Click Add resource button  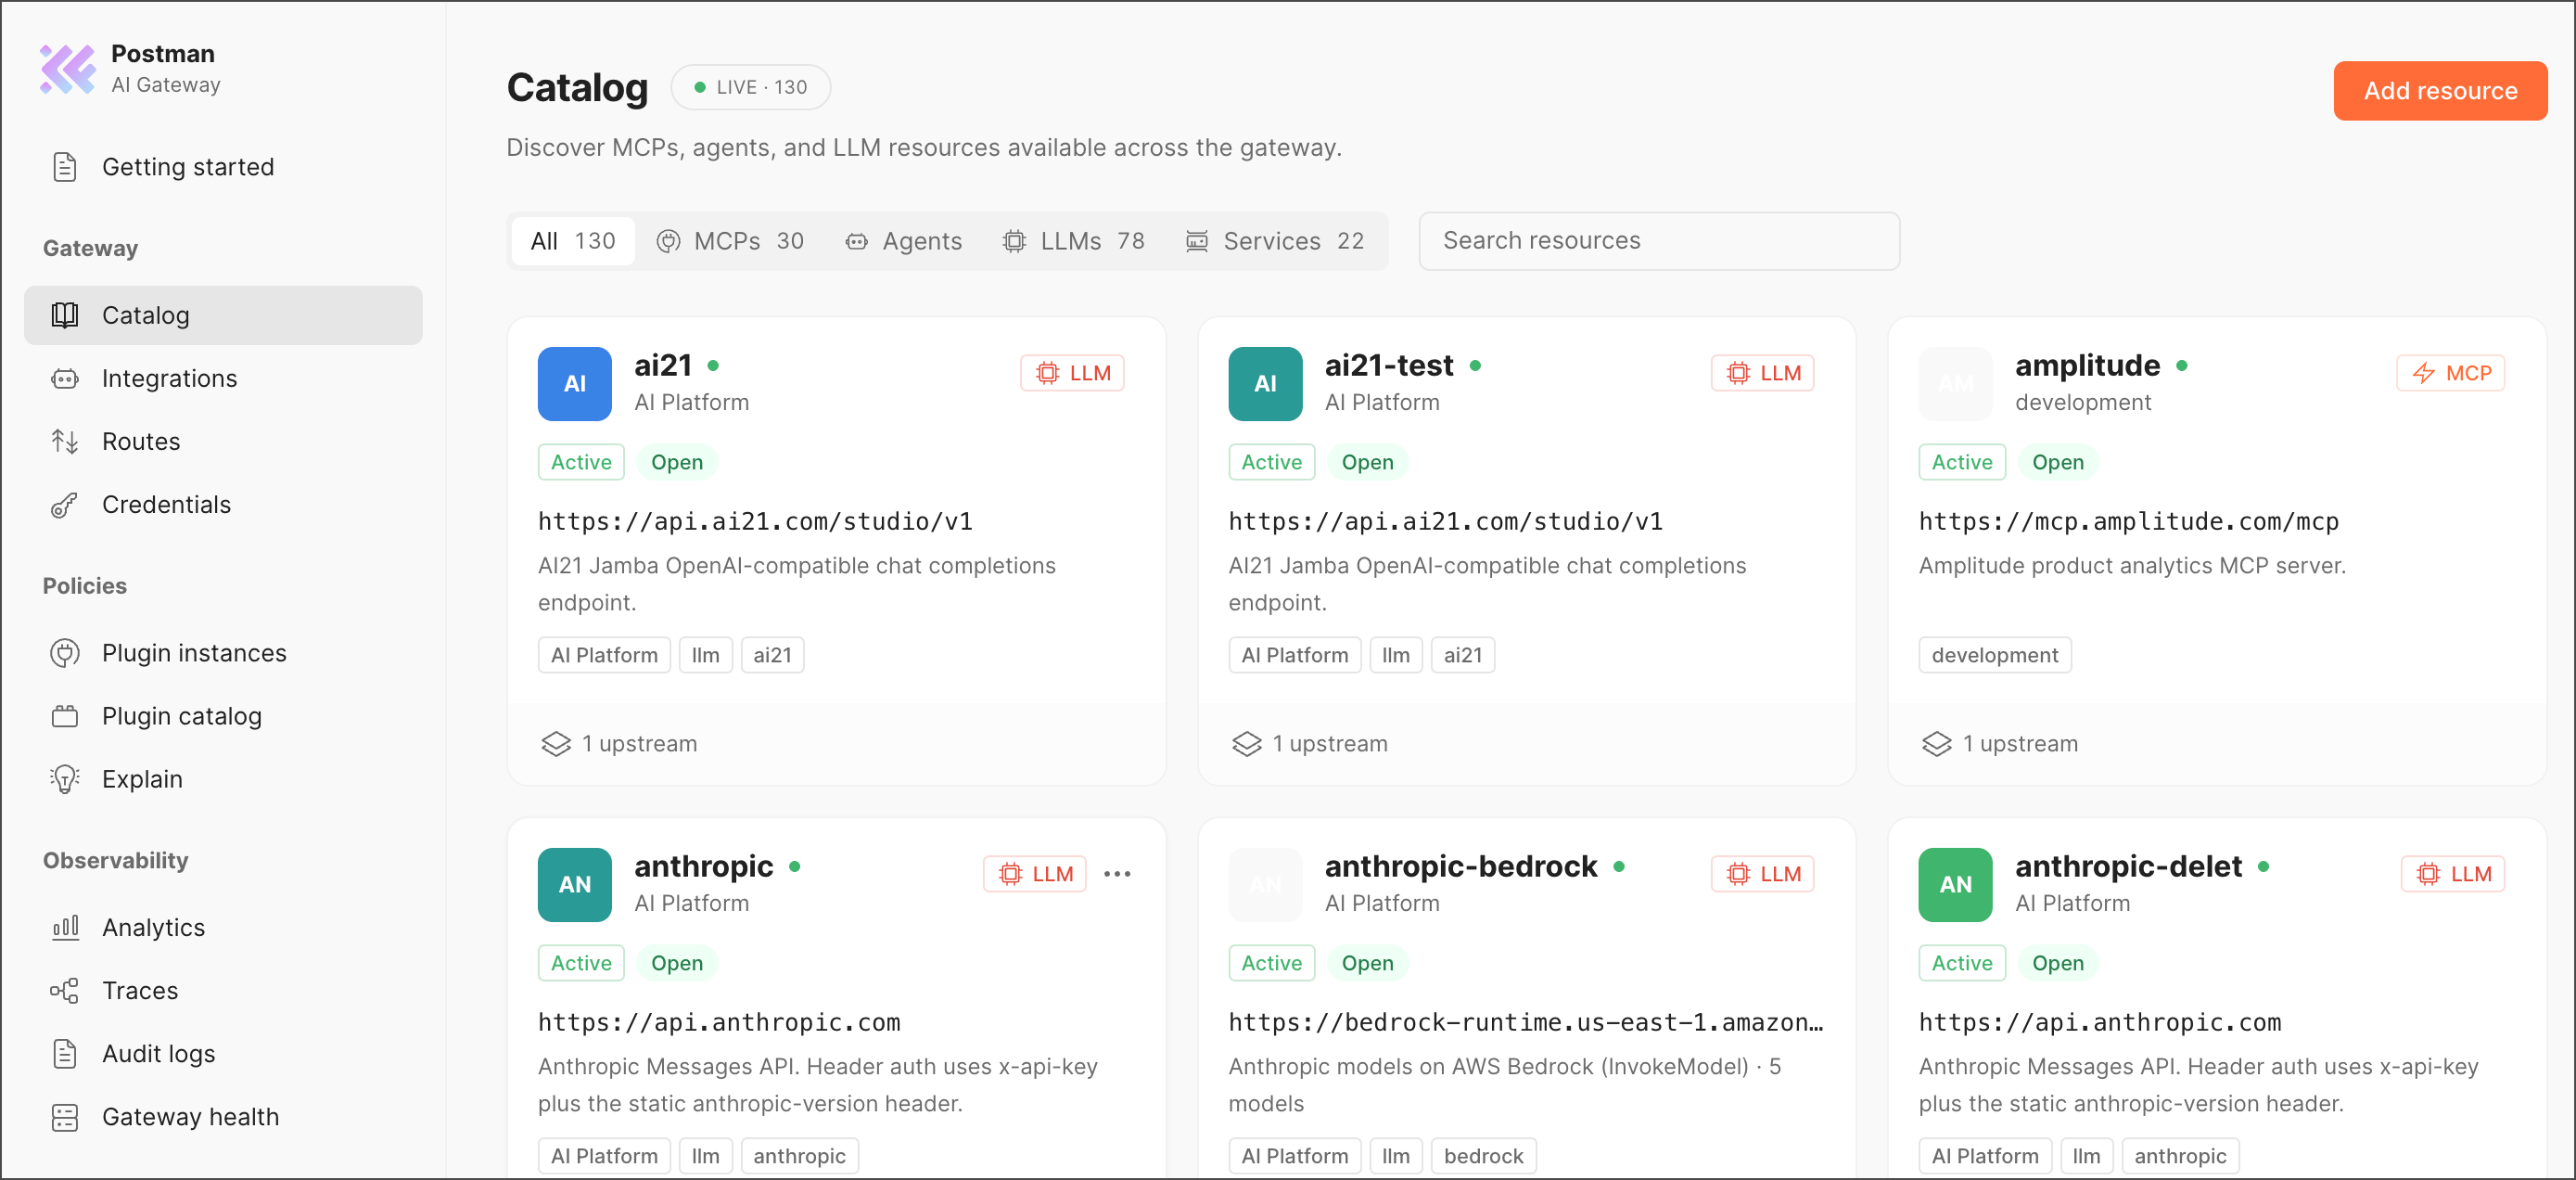[2440, 91]
